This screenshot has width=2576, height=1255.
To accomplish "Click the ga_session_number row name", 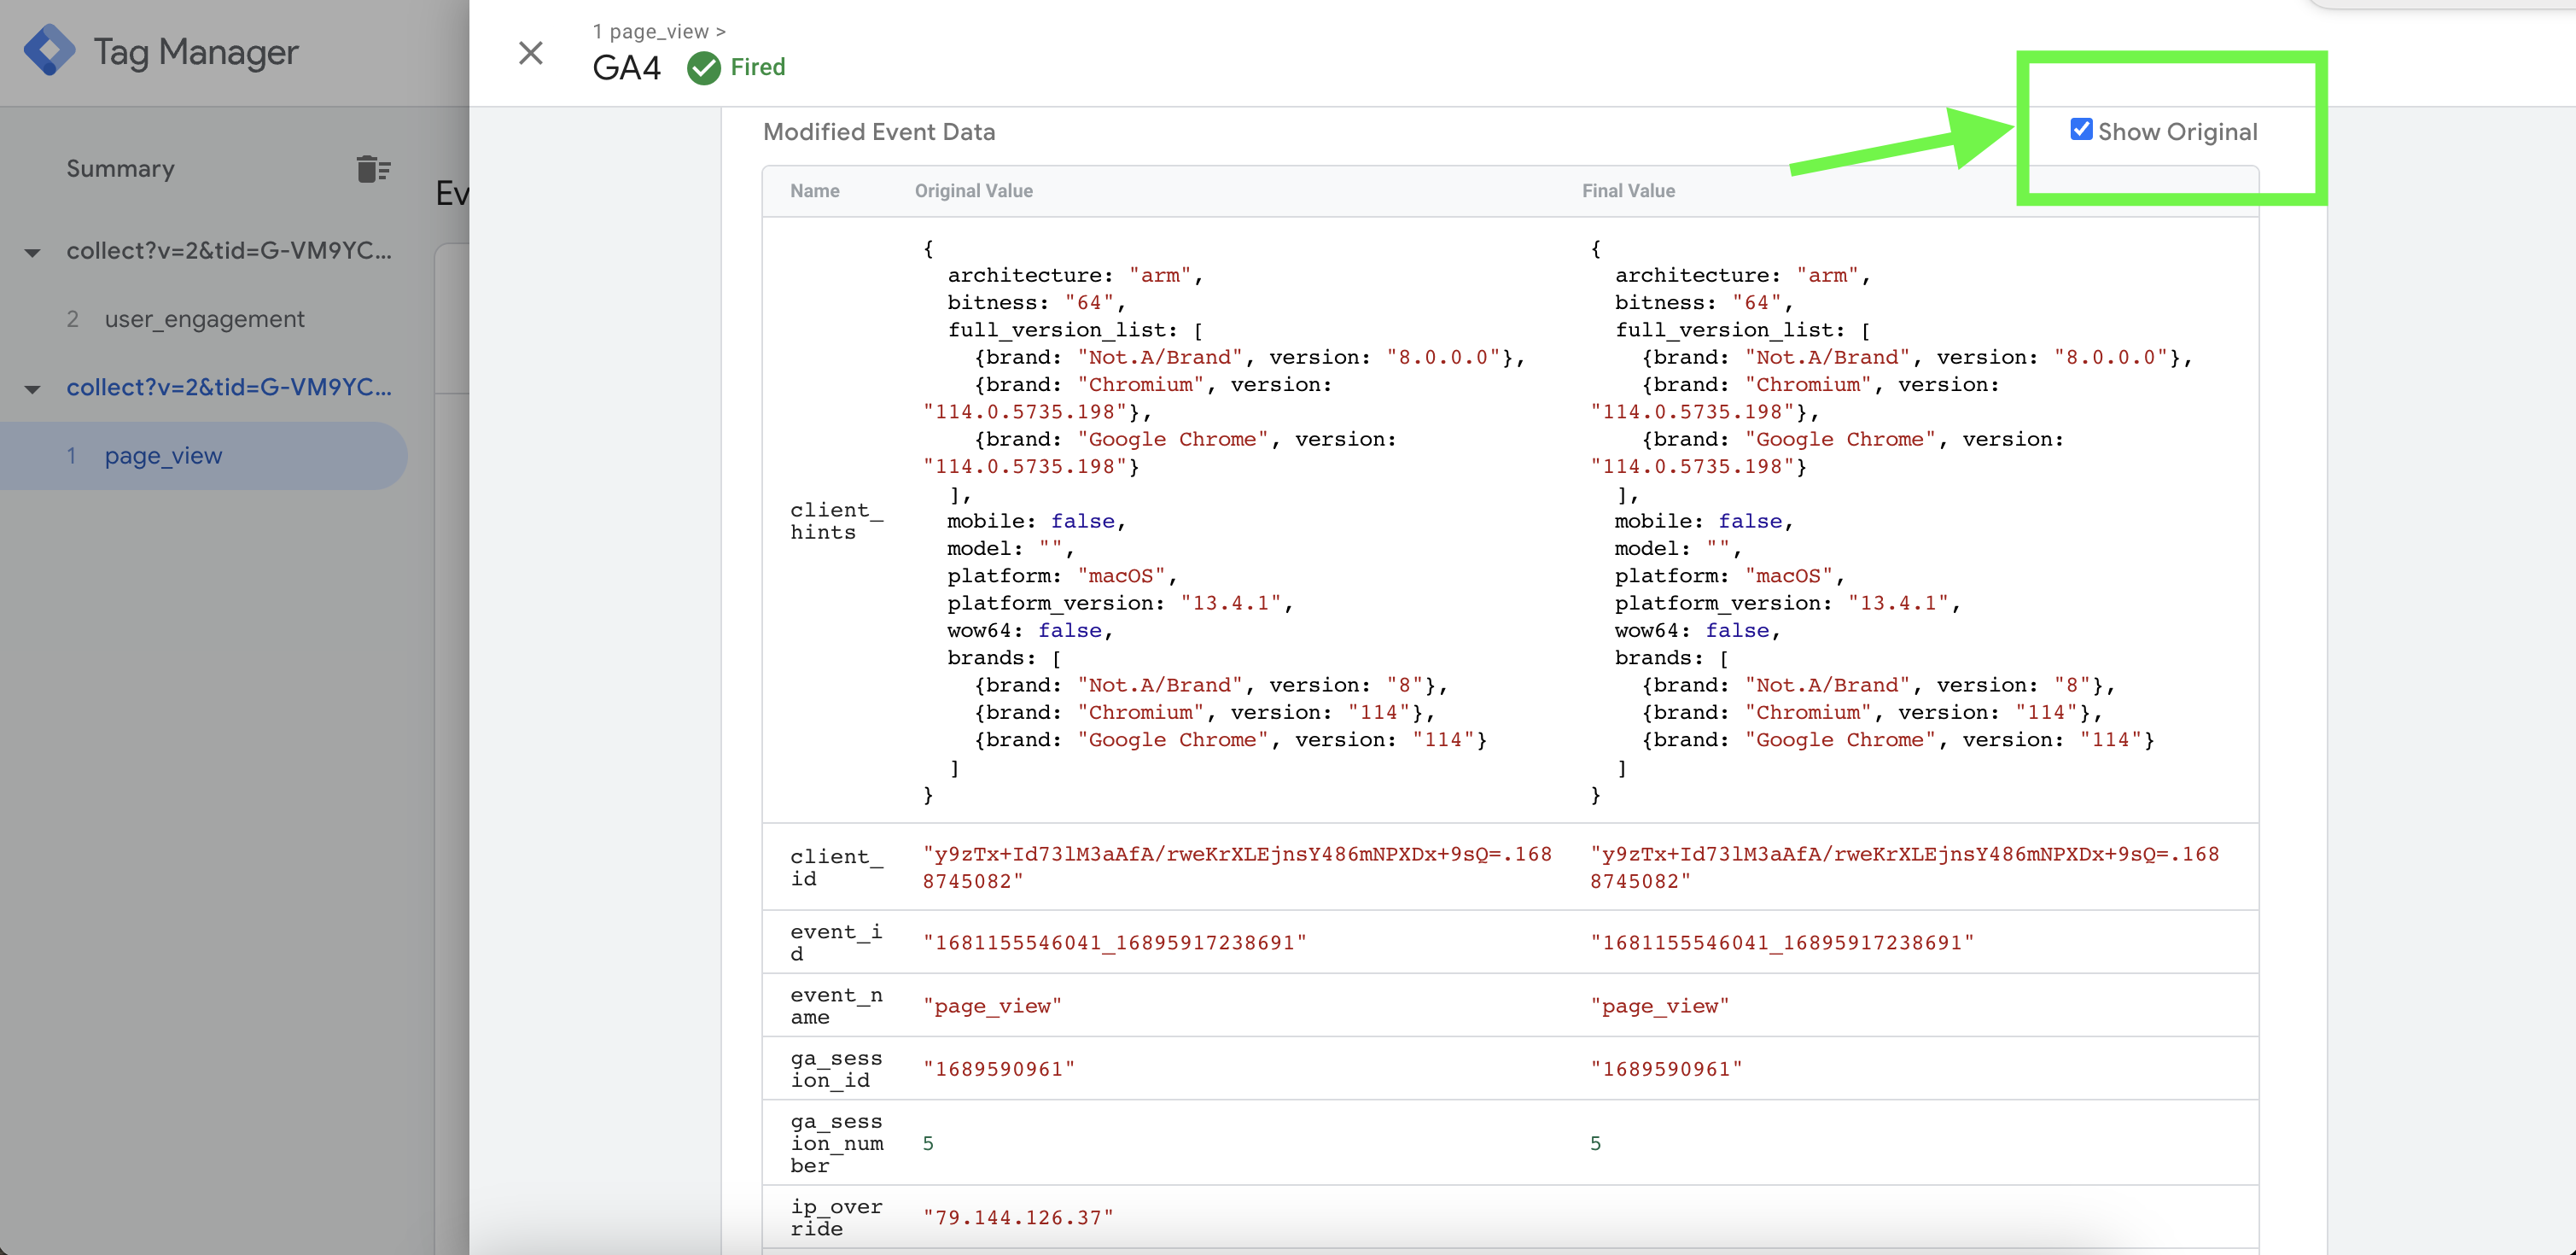I will (837, 1143).
